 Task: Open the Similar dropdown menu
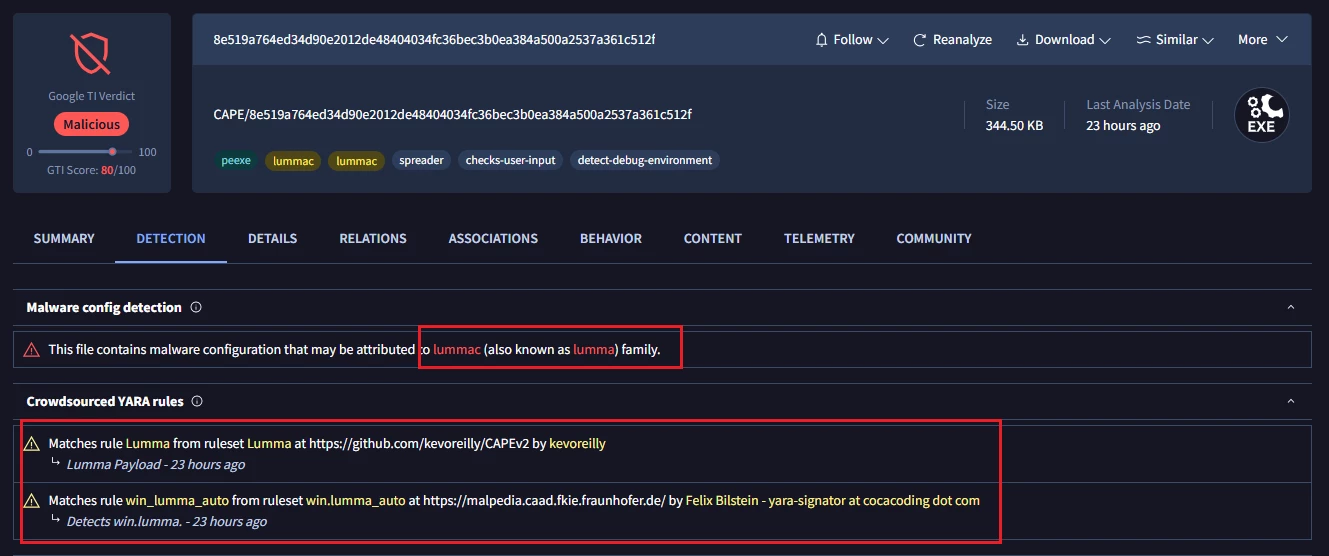coord(1176,40)
